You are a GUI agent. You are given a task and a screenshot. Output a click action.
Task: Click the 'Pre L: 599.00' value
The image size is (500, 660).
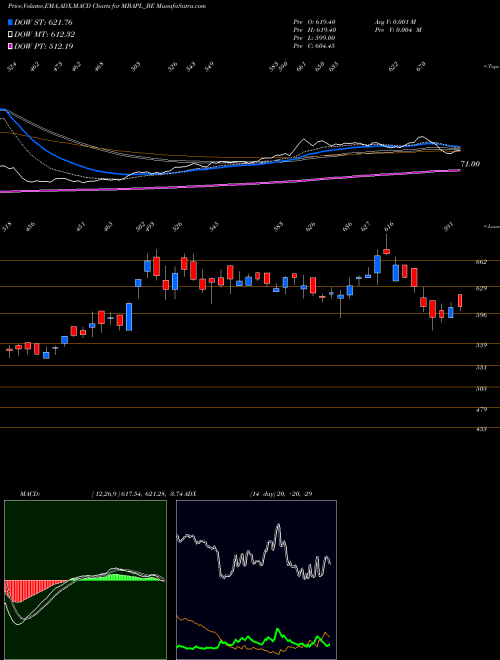click(314, 38)
